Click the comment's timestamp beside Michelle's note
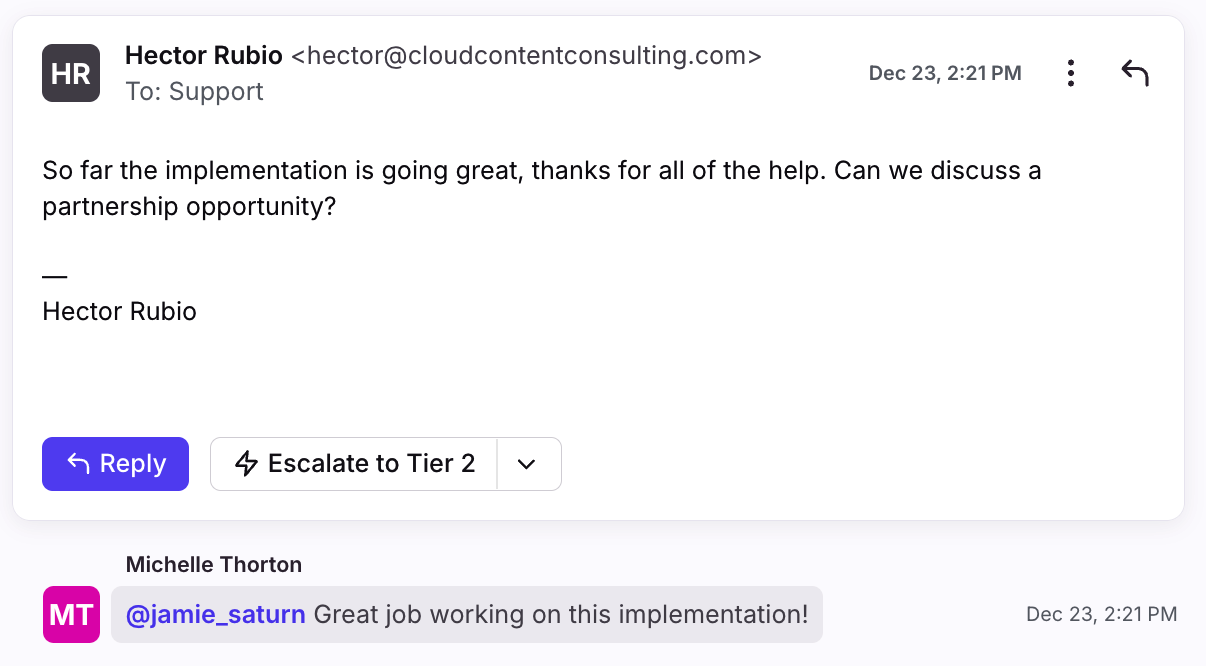Viewport: 1206px width, 666px height. pos(1101,614)
